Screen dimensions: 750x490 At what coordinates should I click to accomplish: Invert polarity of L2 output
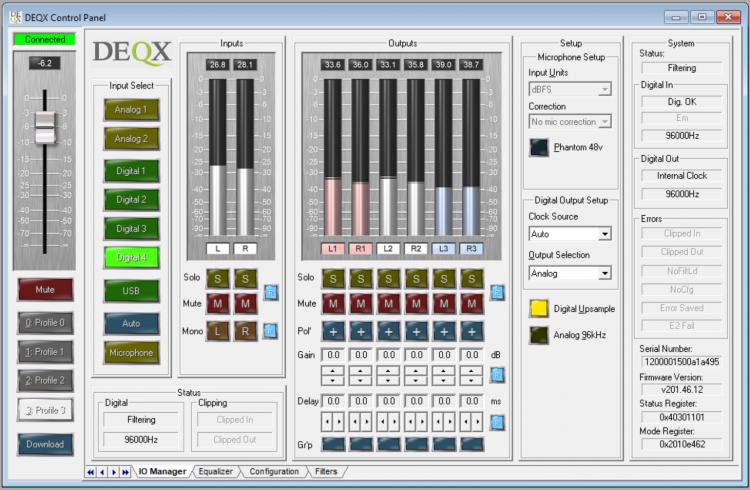(x=388, y=332)
